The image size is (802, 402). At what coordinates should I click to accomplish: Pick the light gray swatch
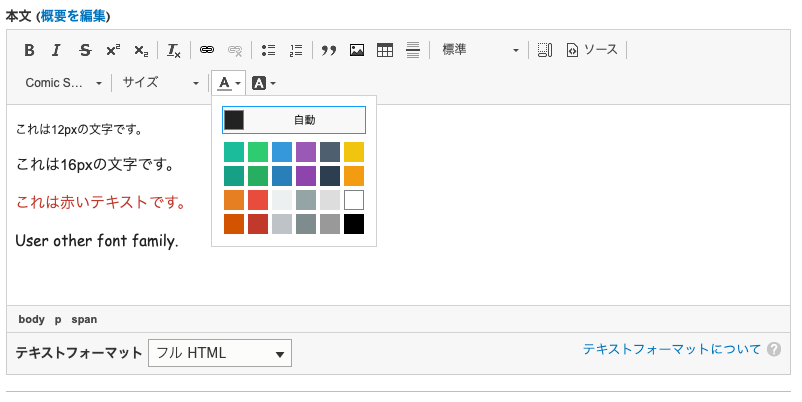[330, 200]
